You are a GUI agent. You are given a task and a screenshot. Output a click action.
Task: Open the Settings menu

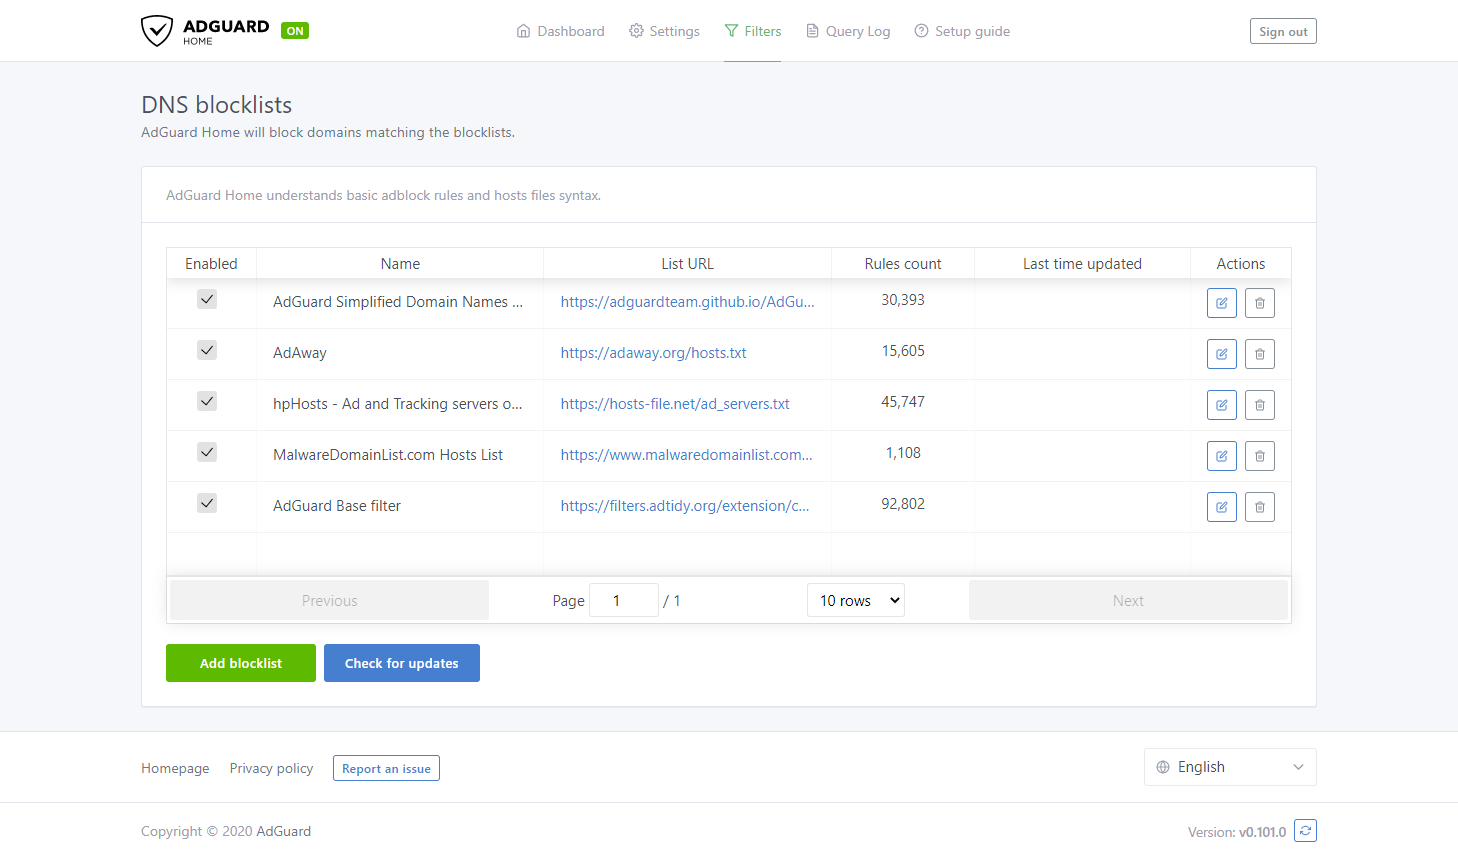[664, 31]
